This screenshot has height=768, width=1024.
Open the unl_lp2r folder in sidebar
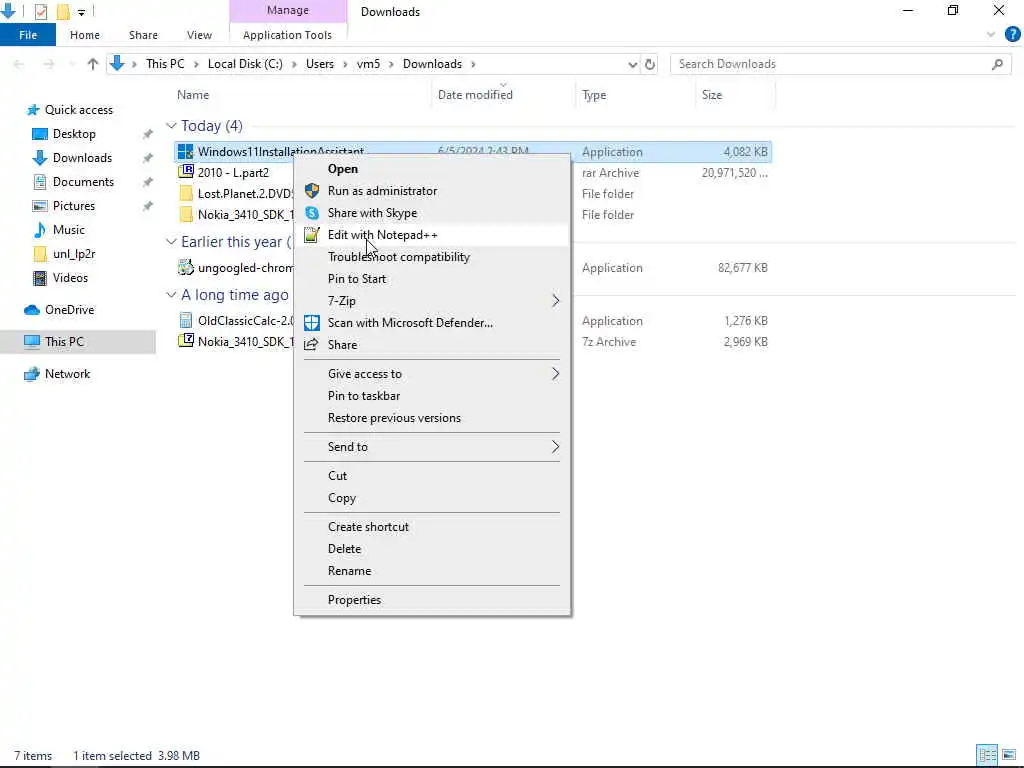[74, 254]
